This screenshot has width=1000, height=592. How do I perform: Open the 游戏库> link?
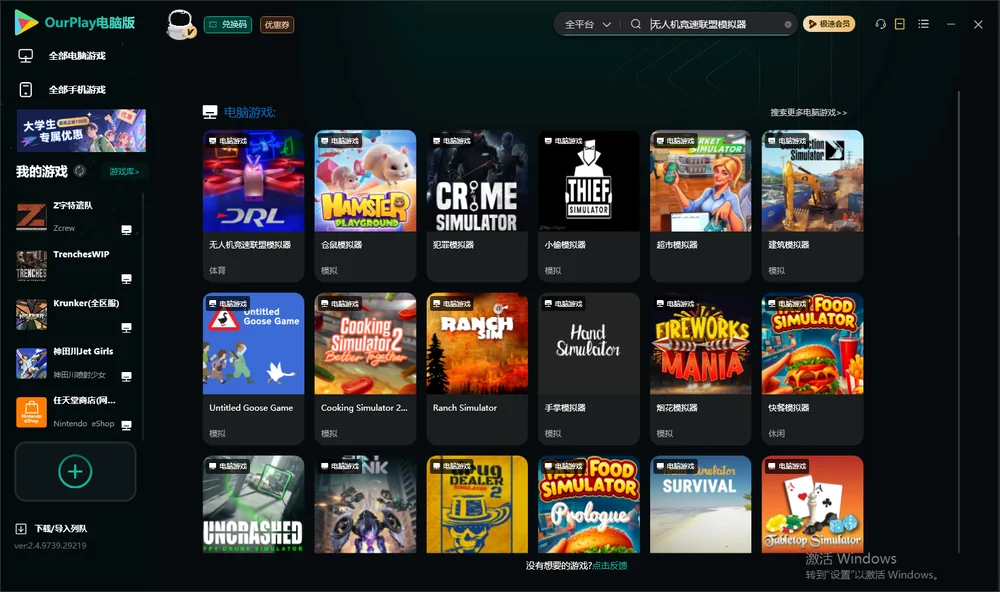click(124, 171)
